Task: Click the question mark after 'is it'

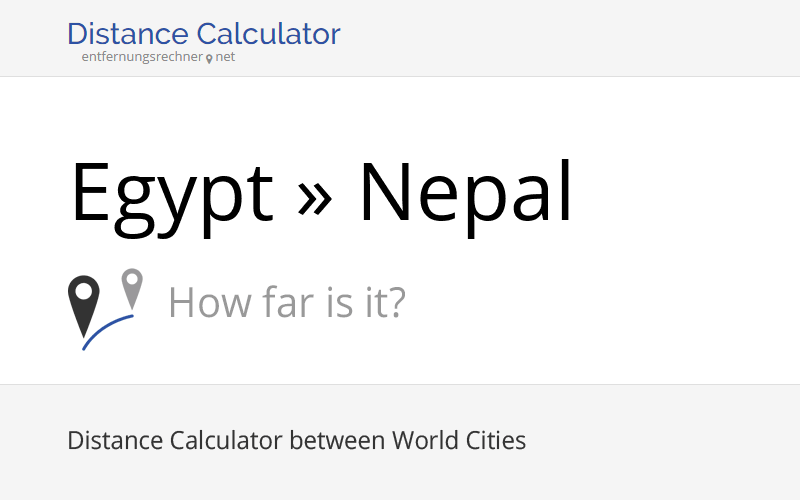Action: point(396,302)
